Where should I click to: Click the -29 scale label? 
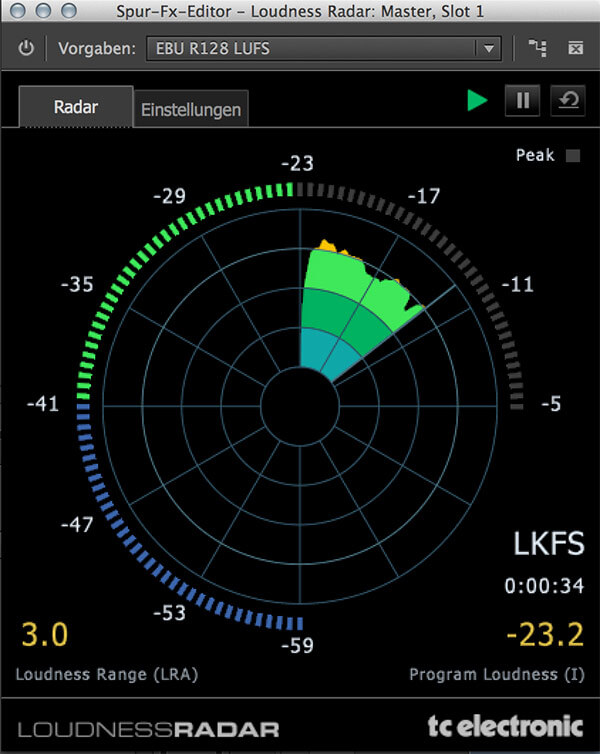(x=169, y=196)
